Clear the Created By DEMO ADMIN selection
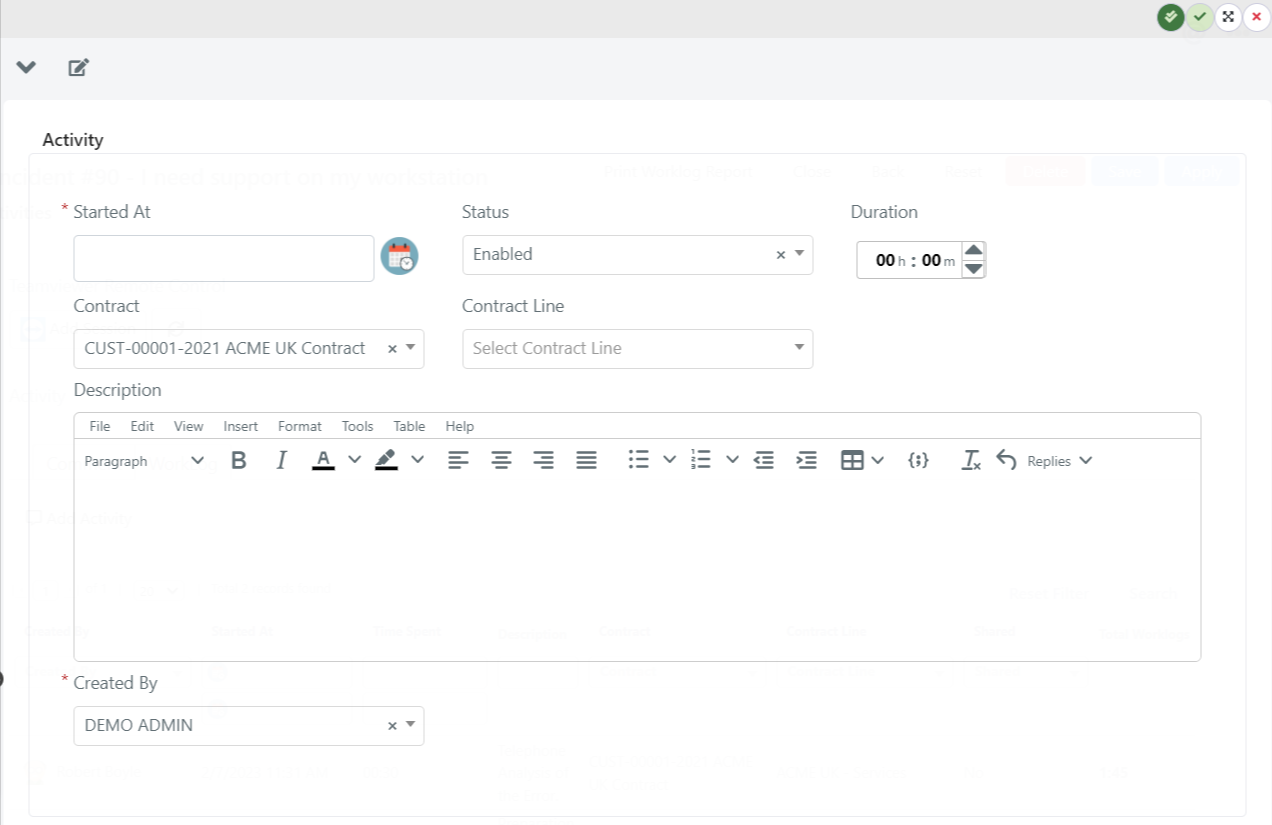1272x825 pixels. click(x=392, y=726)
